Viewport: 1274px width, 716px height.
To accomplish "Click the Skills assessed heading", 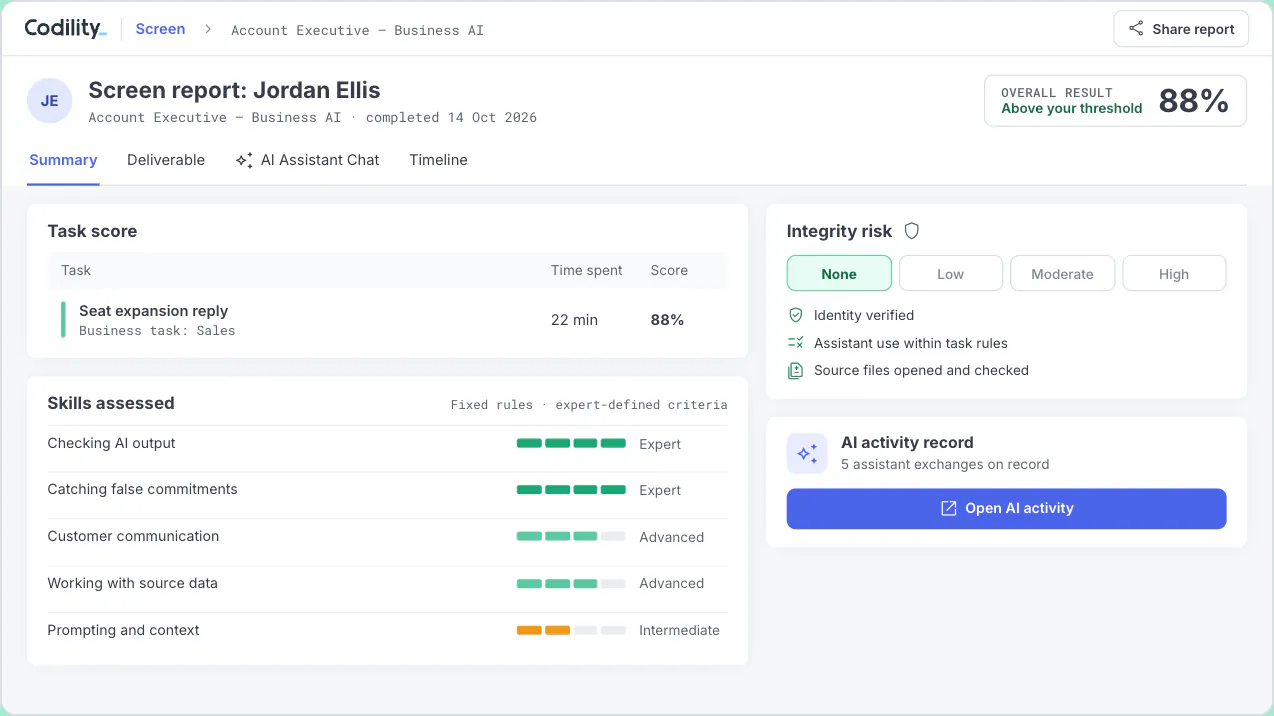I will (x=111, y=403).
